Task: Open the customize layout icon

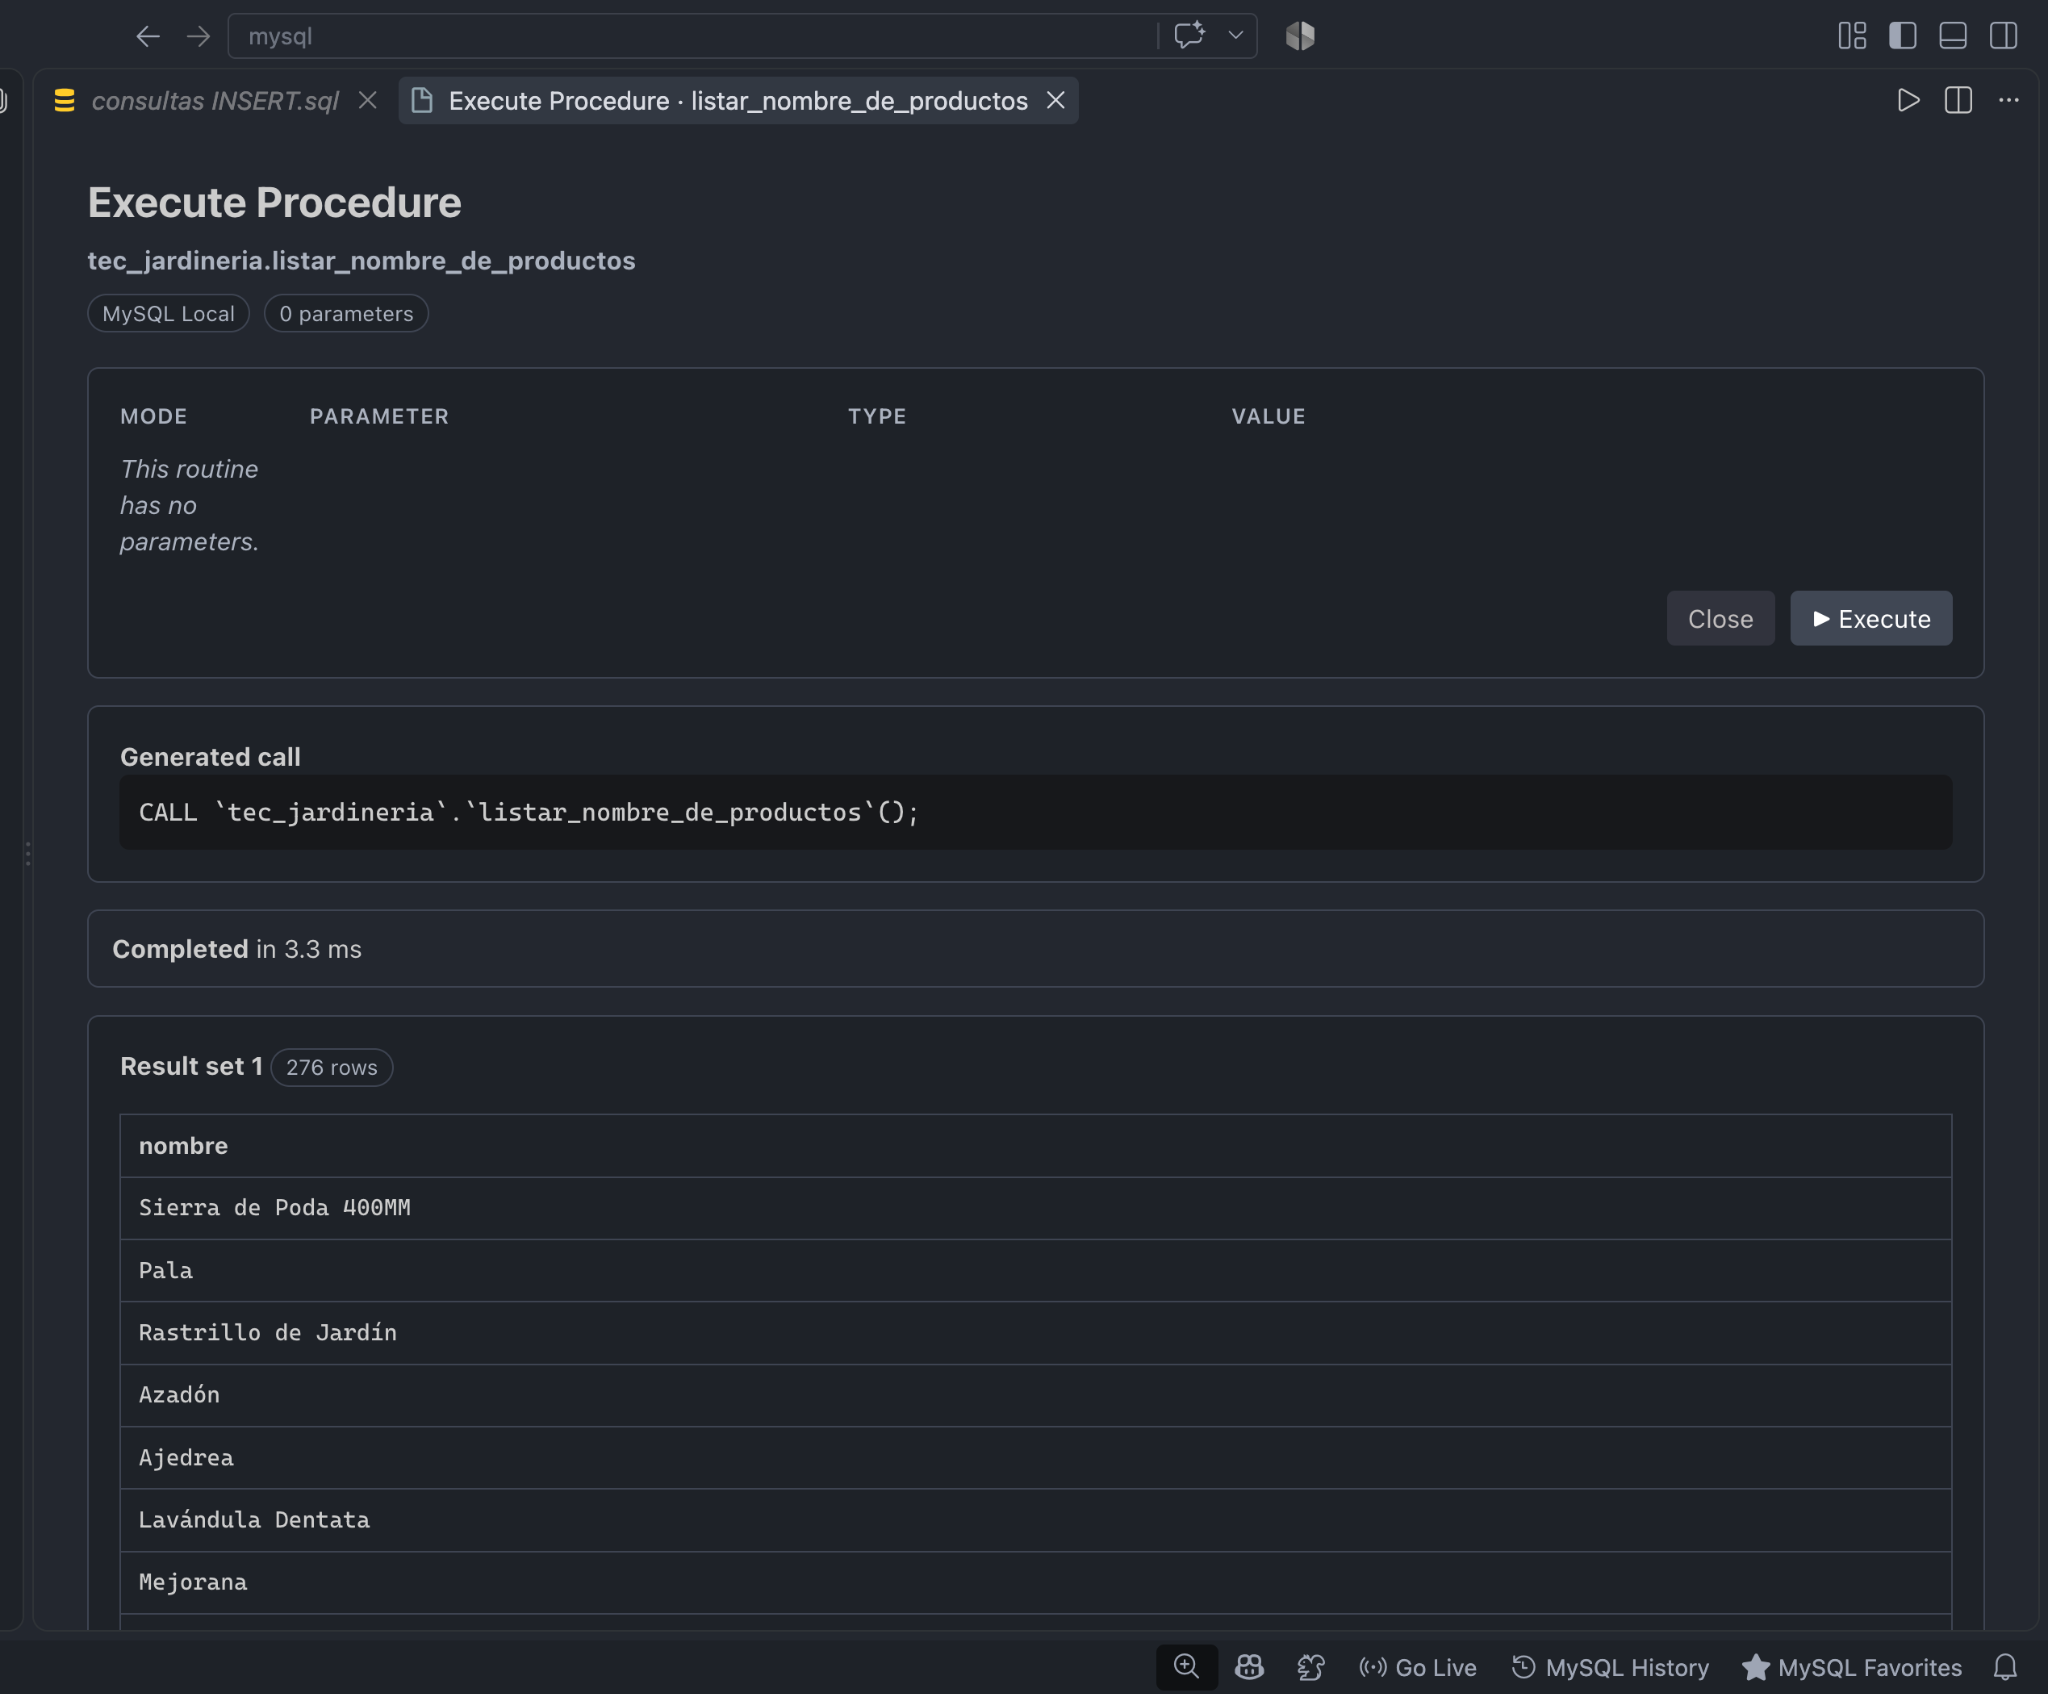Action: [x=1852, y=36]
